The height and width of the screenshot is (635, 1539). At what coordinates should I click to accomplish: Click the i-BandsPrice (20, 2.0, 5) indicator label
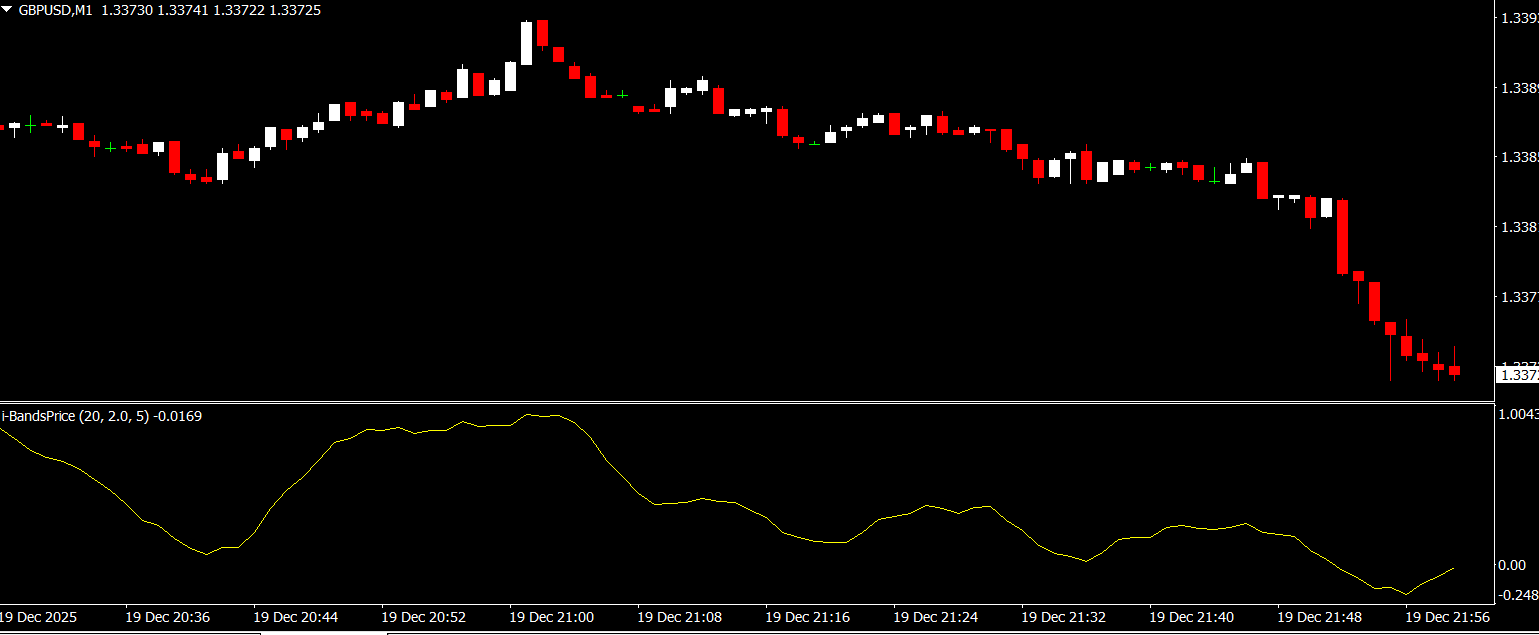click(76, 416)
